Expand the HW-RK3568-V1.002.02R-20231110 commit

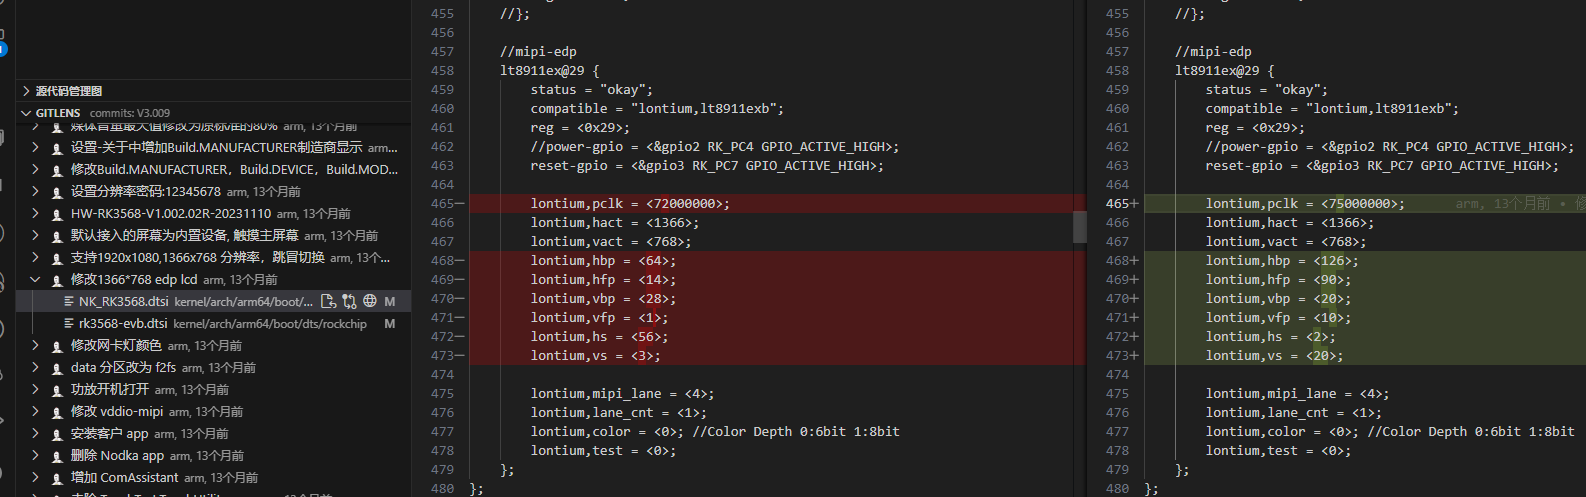36,214
